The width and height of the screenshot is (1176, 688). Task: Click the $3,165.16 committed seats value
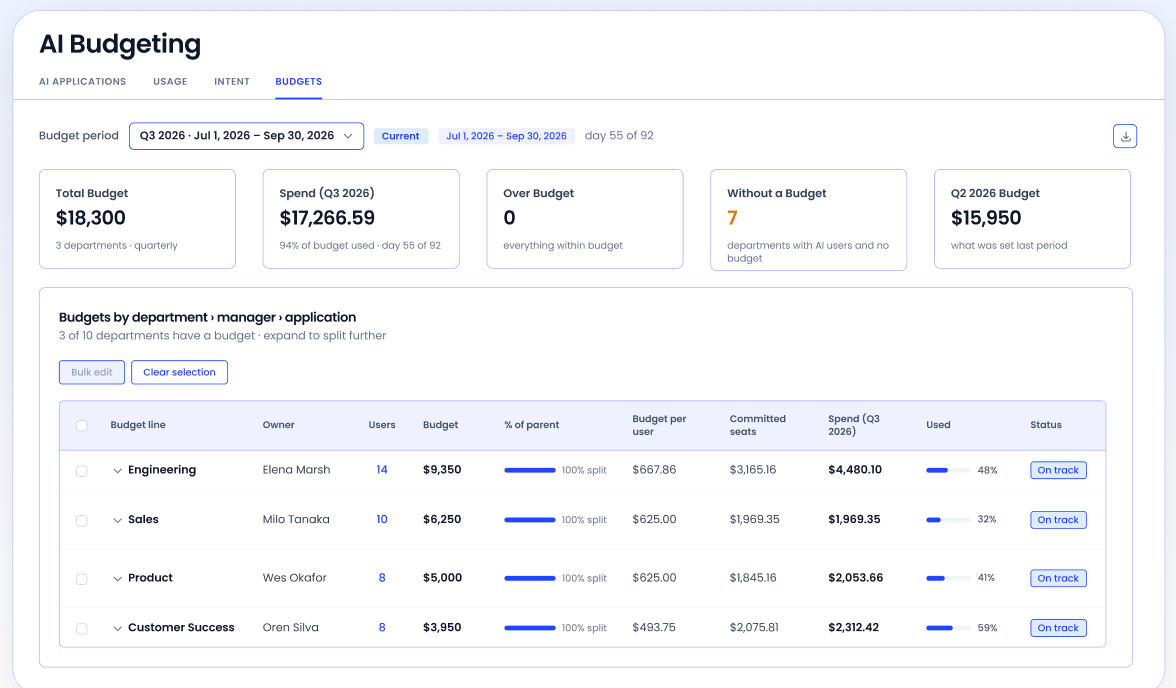[x=753, y=470]
